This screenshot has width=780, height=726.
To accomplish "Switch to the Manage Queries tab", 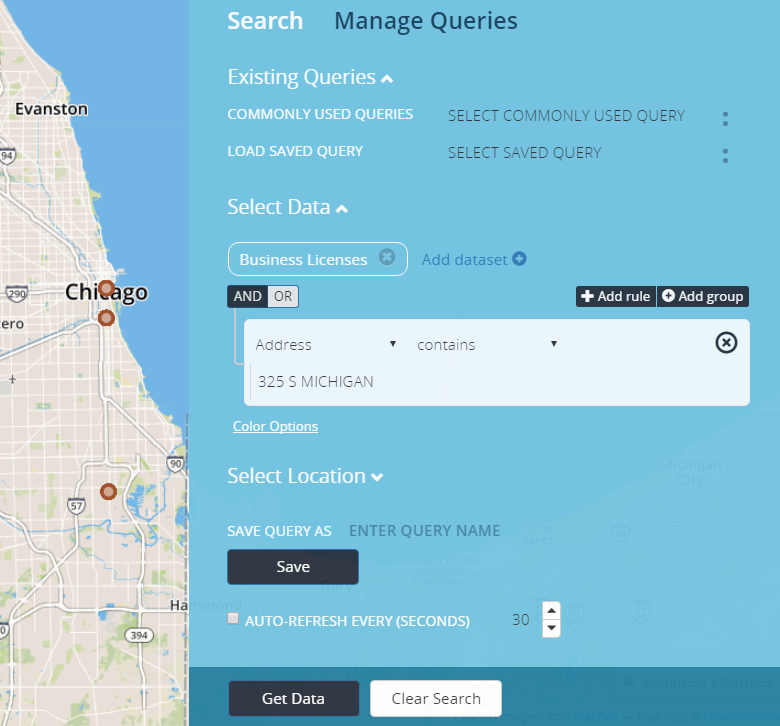I will [425, 21].
